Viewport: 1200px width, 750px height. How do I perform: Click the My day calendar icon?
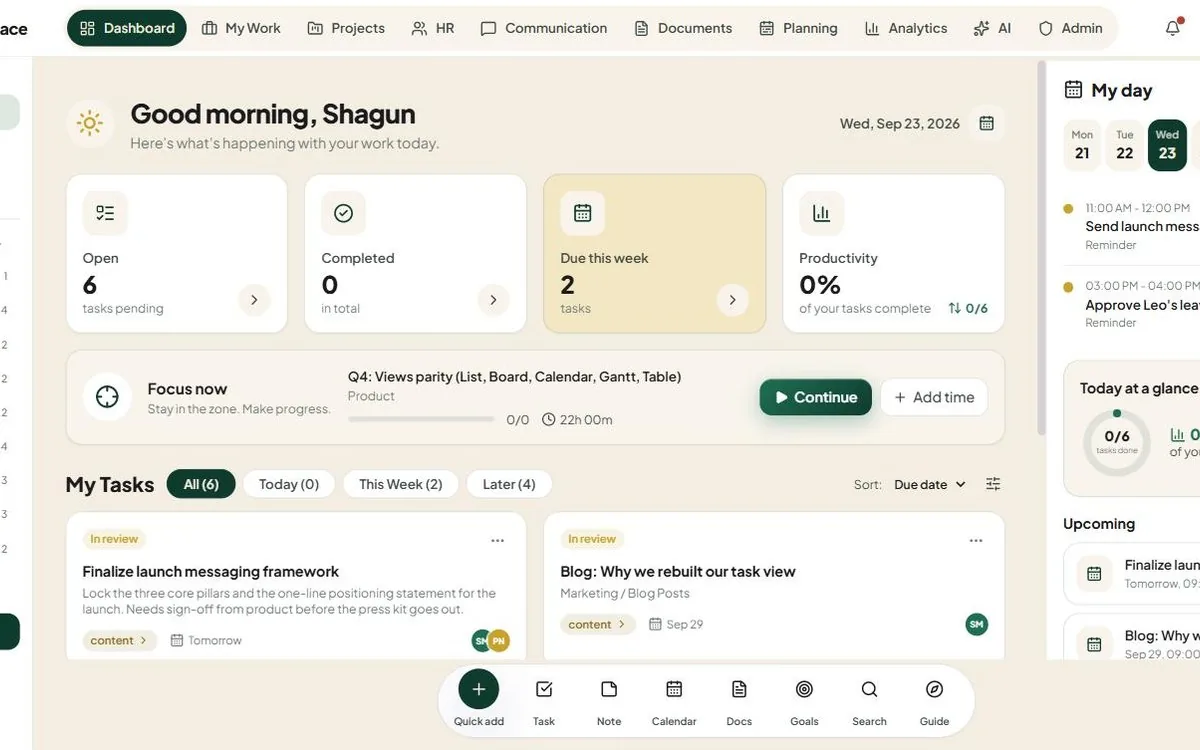[1073, 90]
